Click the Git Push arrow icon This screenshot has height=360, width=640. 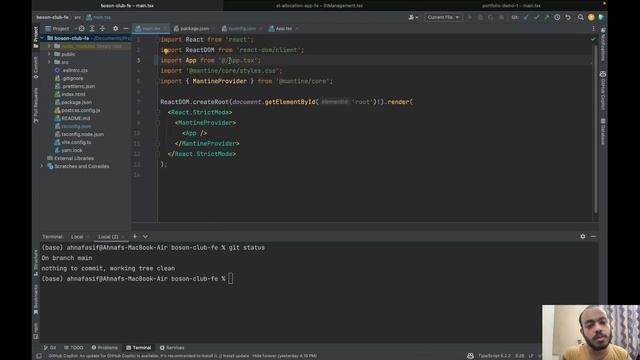tap(547, 17)
